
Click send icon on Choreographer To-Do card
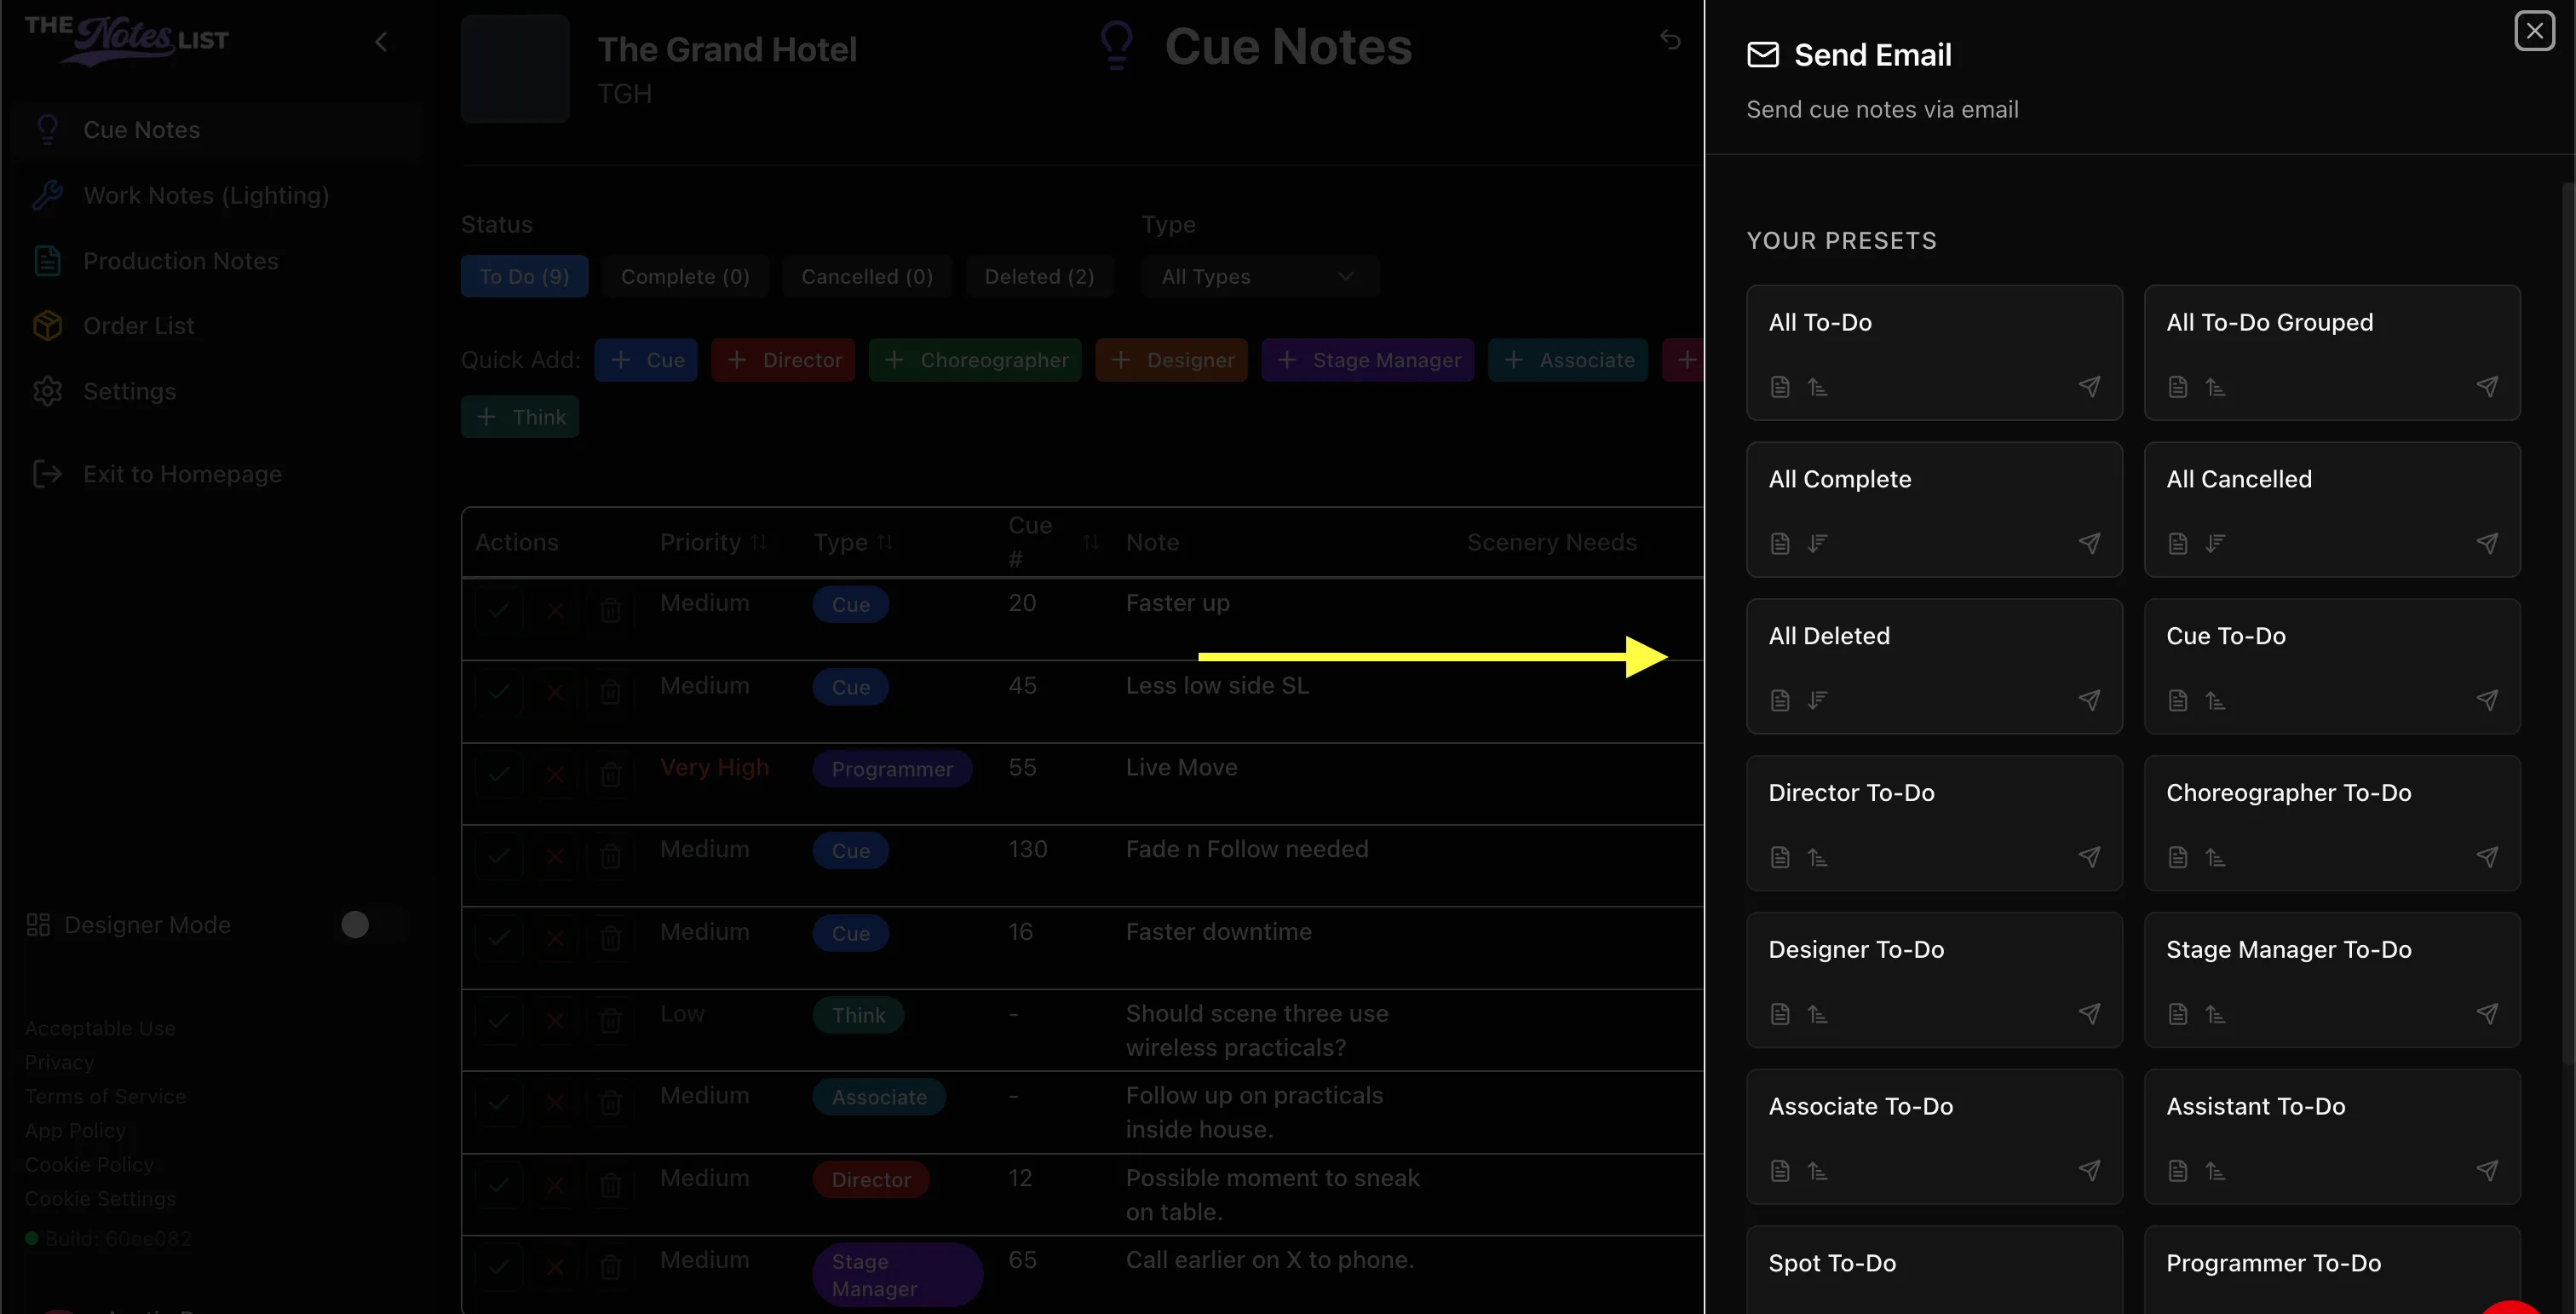2487,857
